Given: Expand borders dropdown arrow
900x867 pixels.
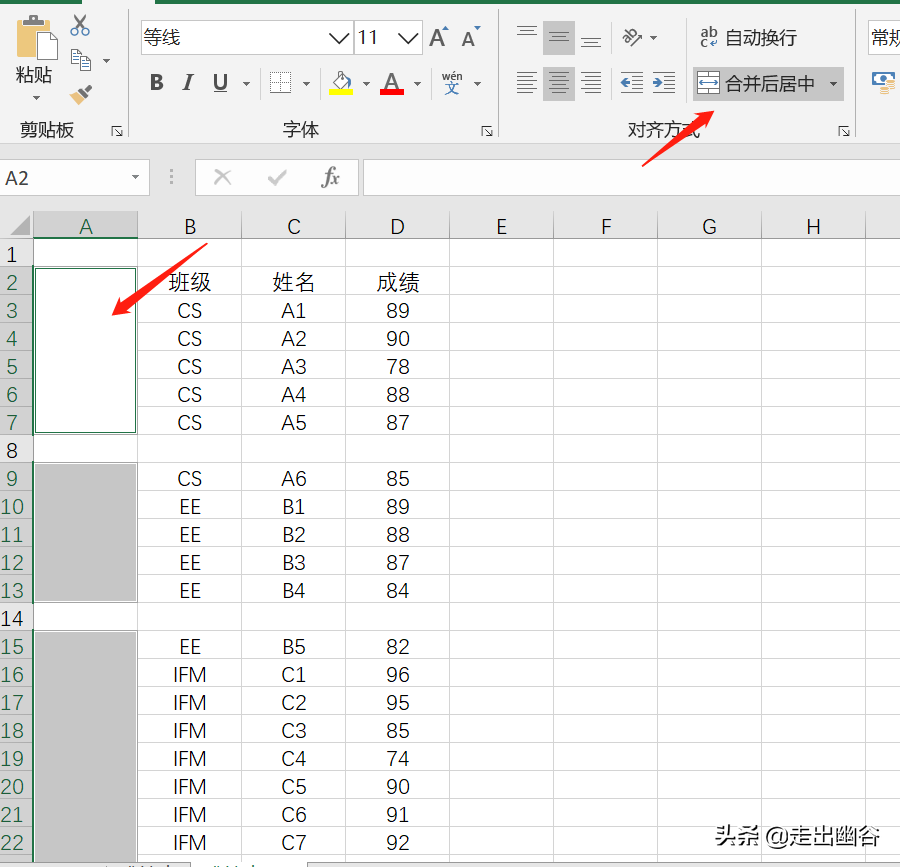Looking at the screenshot, I should (307, 84).
